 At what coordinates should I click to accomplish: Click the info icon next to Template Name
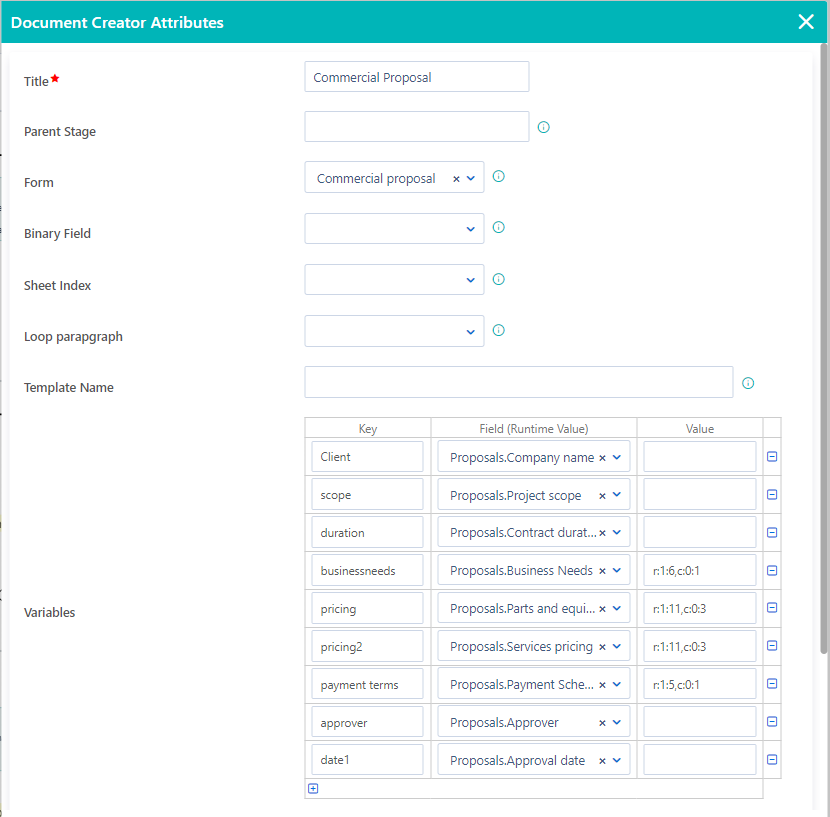point(747,383)
